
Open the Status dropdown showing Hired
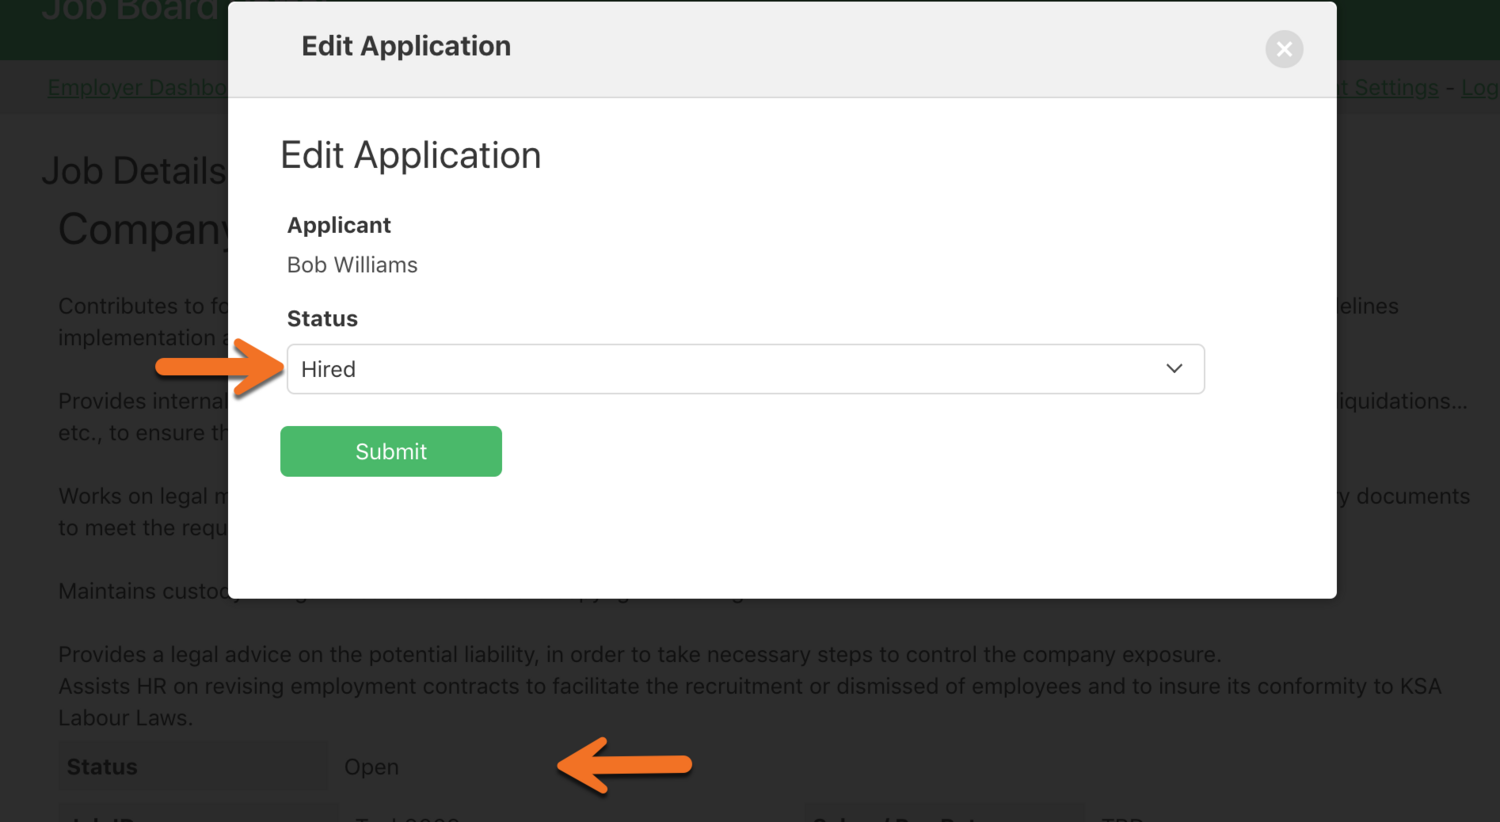tap(744, 369)
